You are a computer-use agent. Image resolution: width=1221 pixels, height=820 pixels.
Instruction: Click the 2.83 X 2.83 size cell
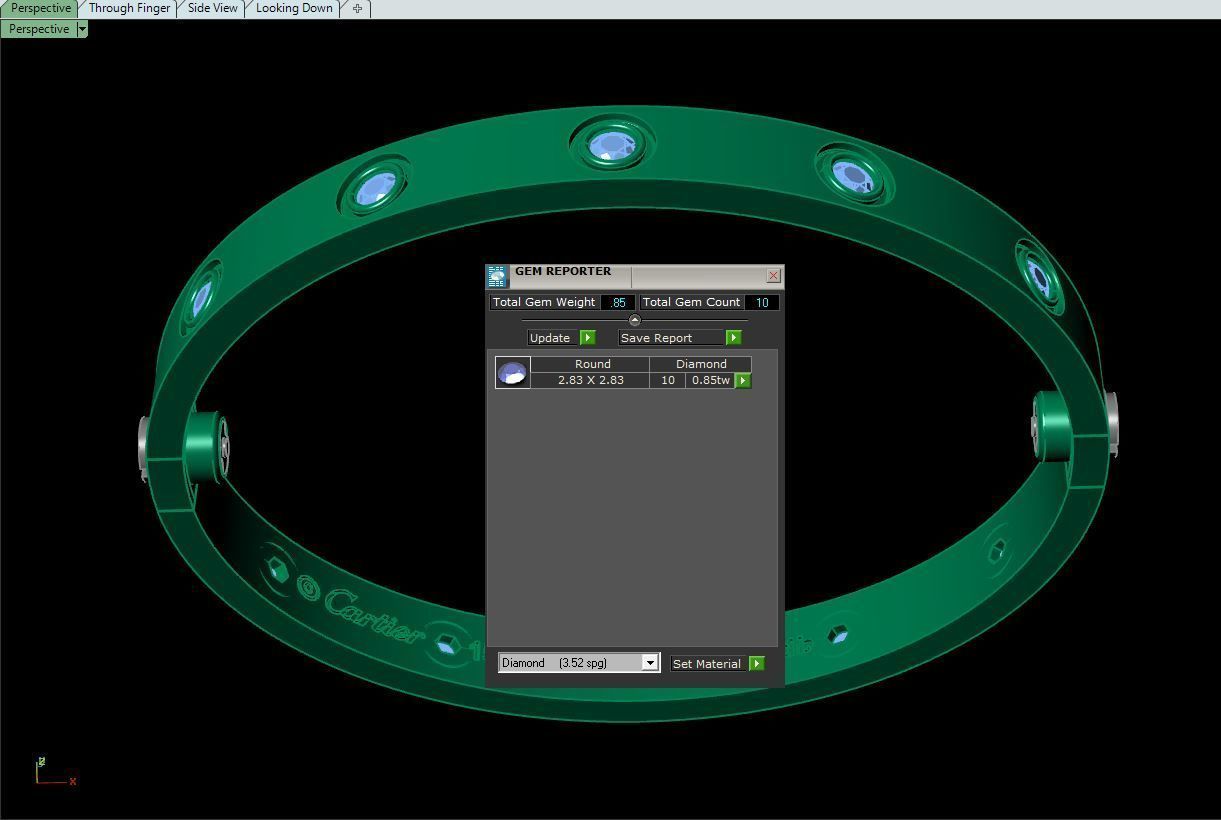click(x=590, y=380)
